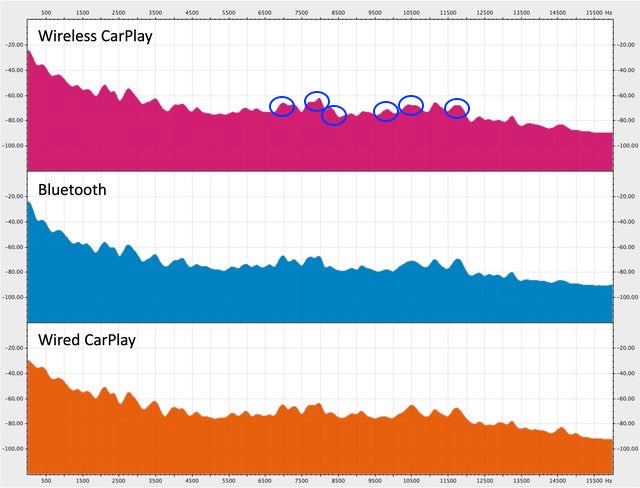
Task: Click the orange Wired CarPlay spectrum fill
Action: 200,445
